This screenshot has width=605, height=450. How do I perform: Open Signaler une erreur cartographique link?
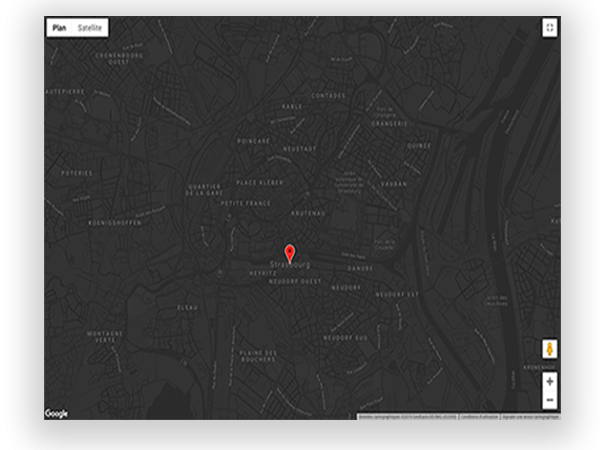pyautogui.click(x=530, y=417)
